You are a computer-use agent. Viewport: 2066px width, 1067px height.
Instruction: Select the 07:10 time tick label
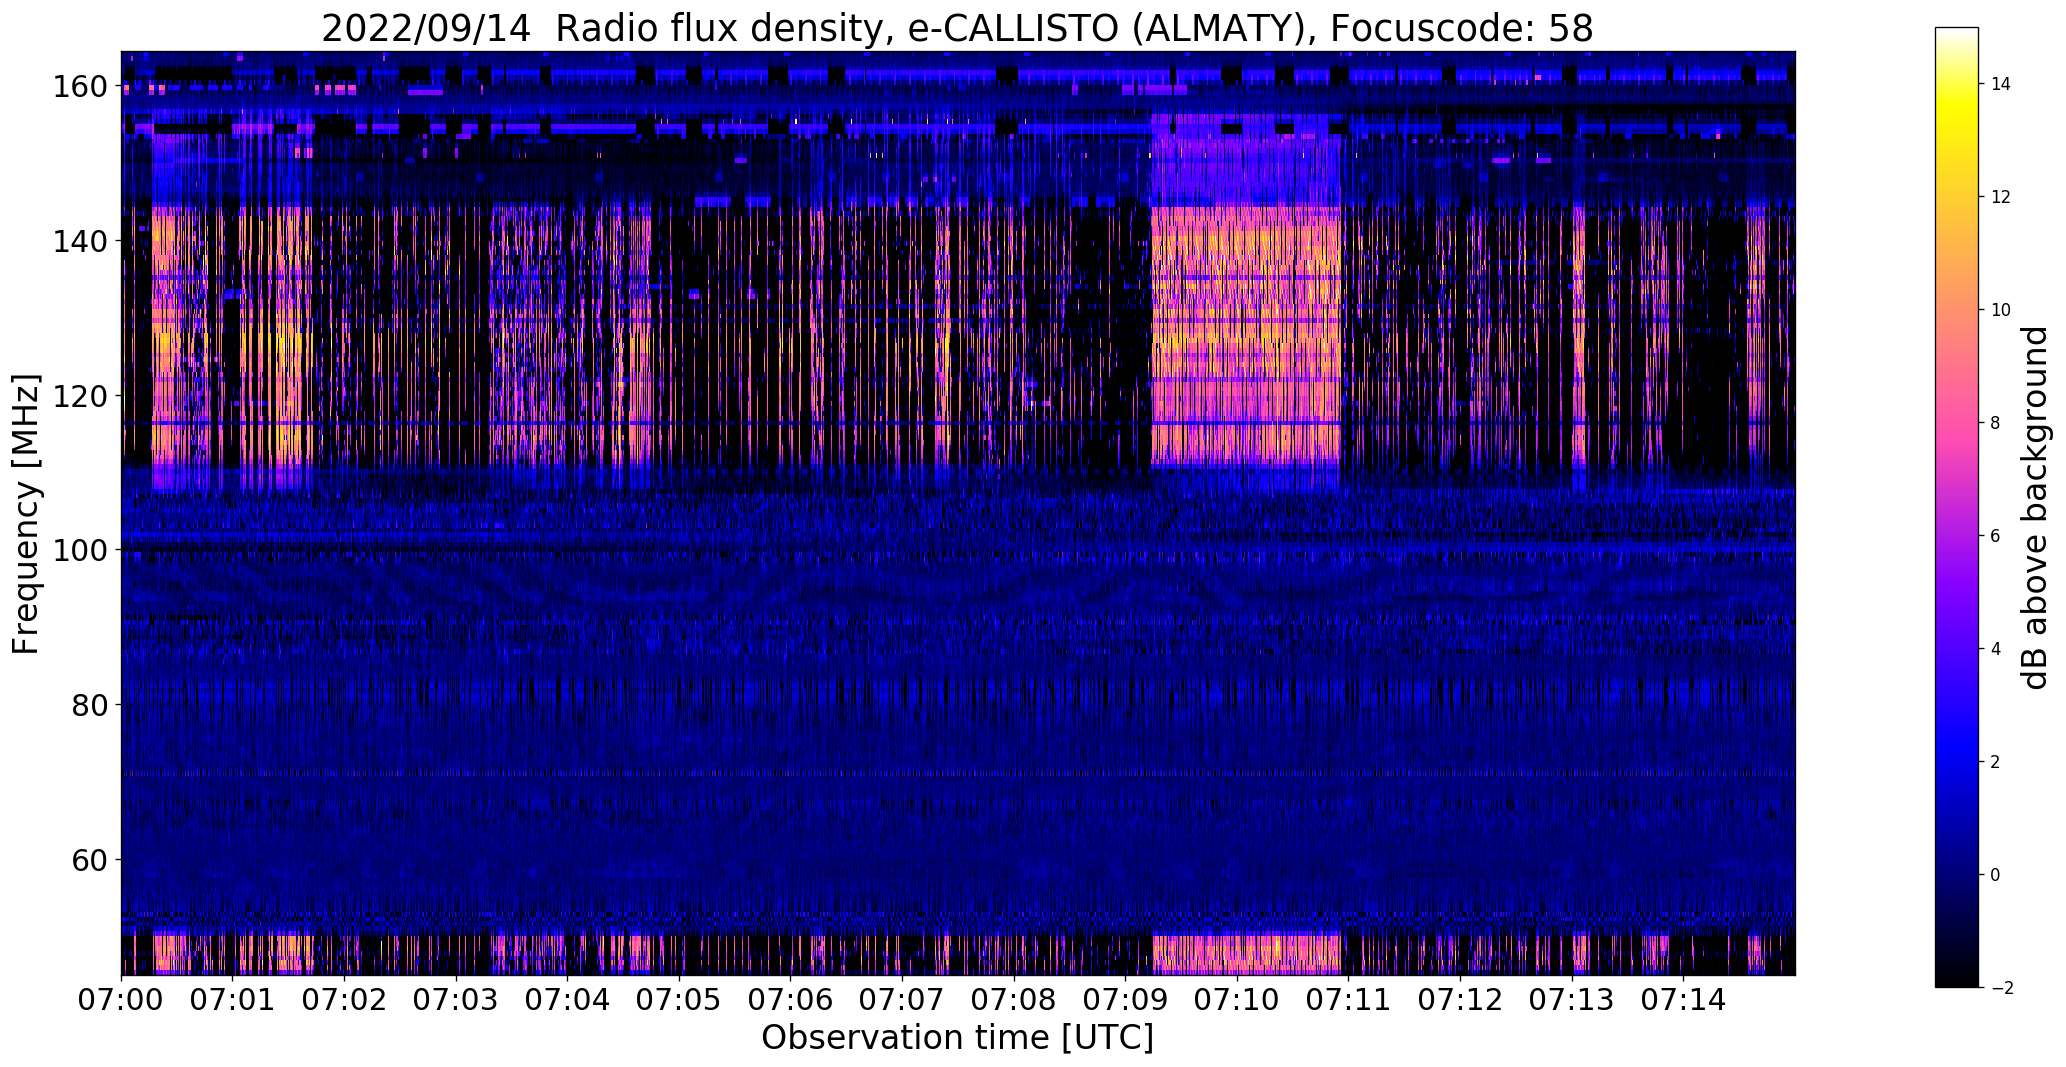click(1238, 1000)
